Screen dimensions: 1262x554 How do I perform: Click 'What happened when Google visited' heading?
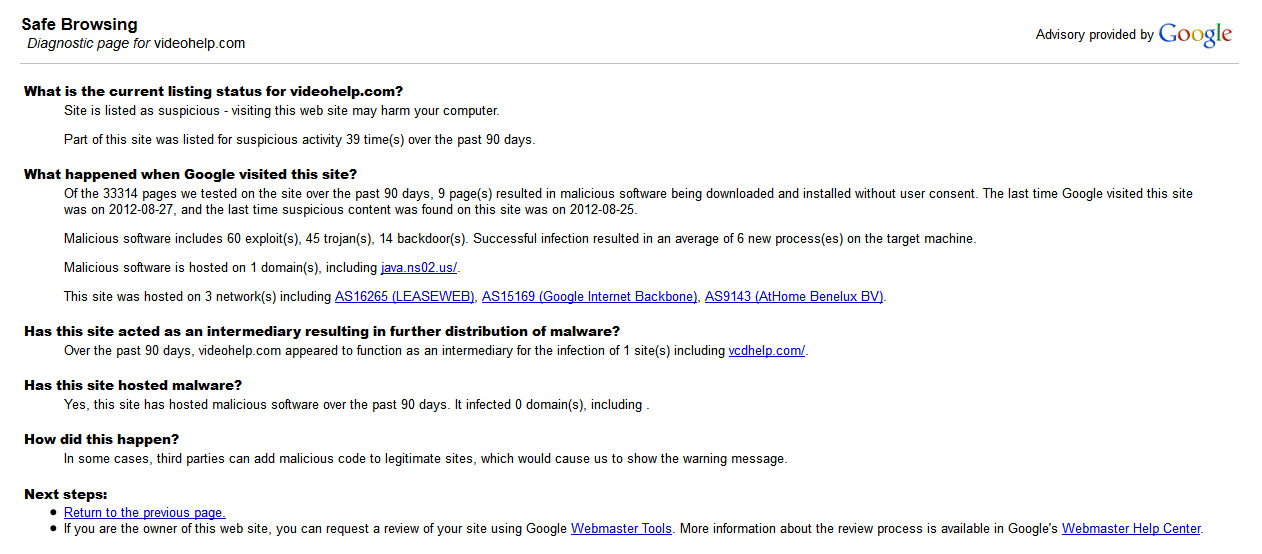coord(190,174)
